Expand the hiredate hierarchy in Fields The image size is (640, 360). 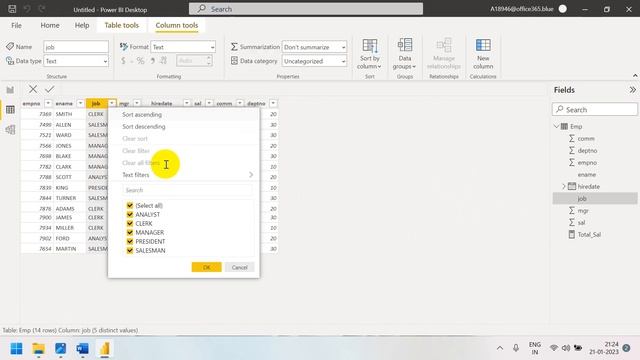point(564,187)
